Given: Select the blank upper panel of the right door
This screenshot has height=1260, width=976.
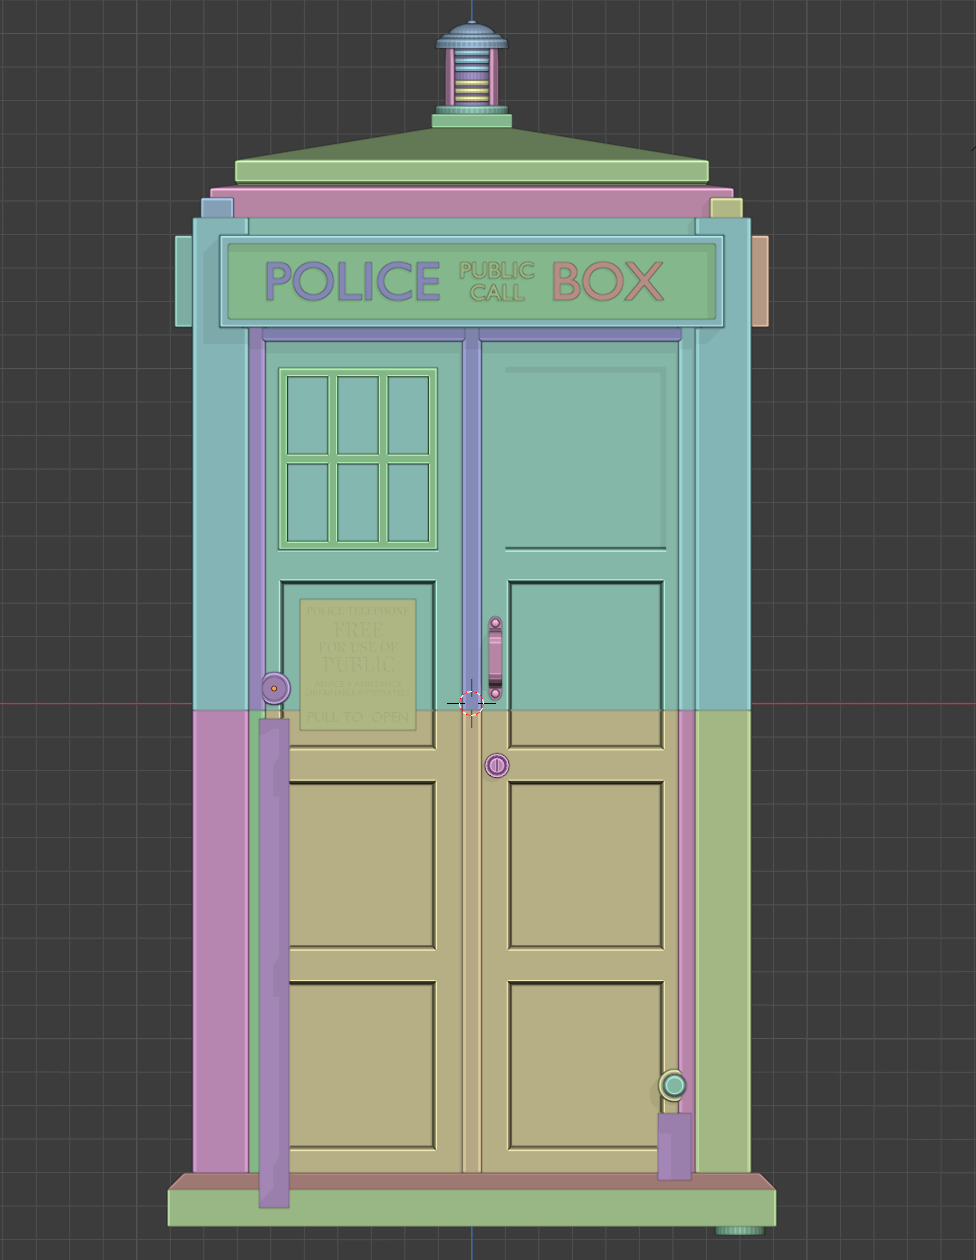Looking at the screenshot, I should 585,459.
